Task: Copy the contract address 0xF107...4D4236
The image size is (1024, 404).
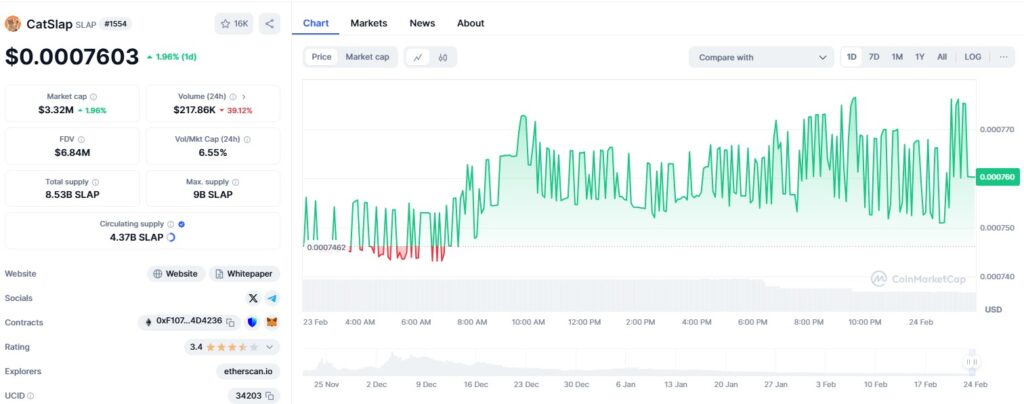Action: [x=230, y=322]
